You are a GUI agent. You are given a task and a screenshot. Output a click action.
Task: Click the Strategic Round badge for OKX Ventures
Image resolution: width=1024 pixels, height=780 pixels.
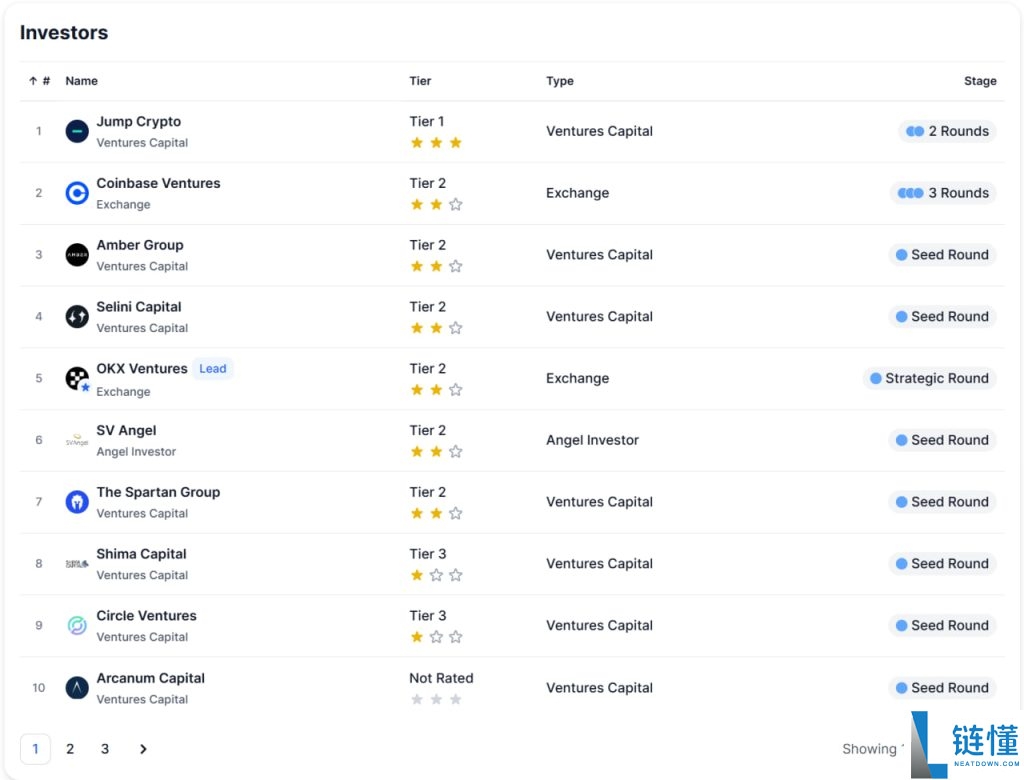(929, 378)
